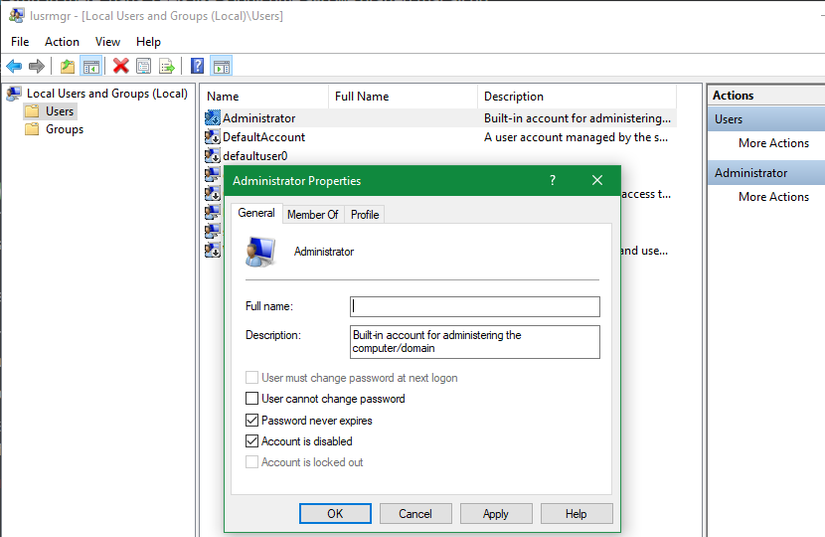The width and height of the screenshot is (825, 537).
Task: Click the Up one level folder icon
Action: [x=67, y=66]
